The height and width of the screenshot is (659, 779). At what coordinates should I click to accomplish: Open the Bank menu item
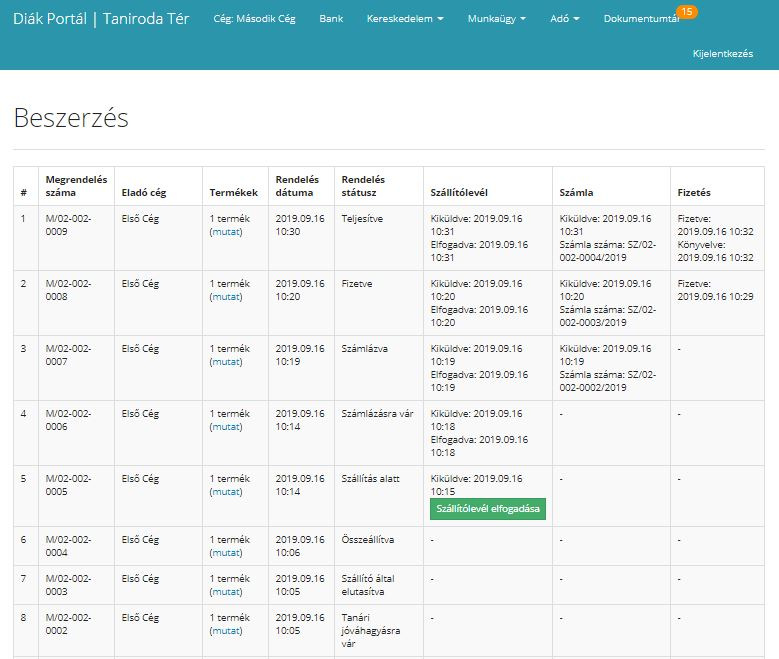[x=330, y=19]
